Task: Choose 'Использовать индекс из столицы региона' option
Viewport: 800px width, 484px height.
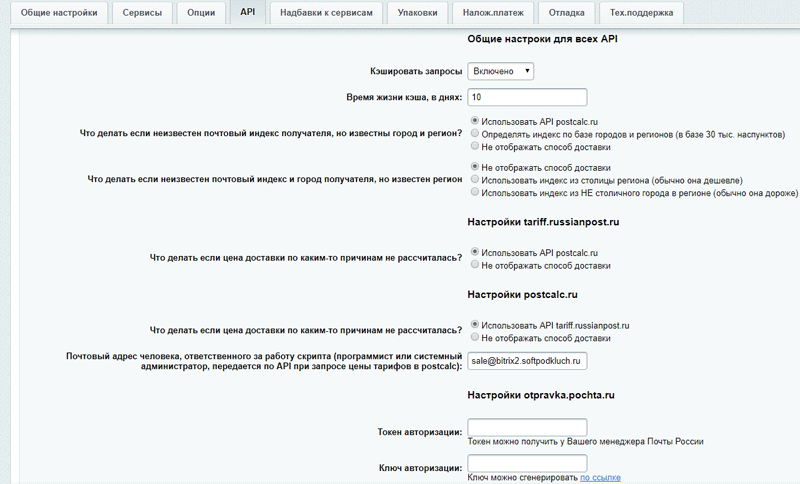Action: 474,180
